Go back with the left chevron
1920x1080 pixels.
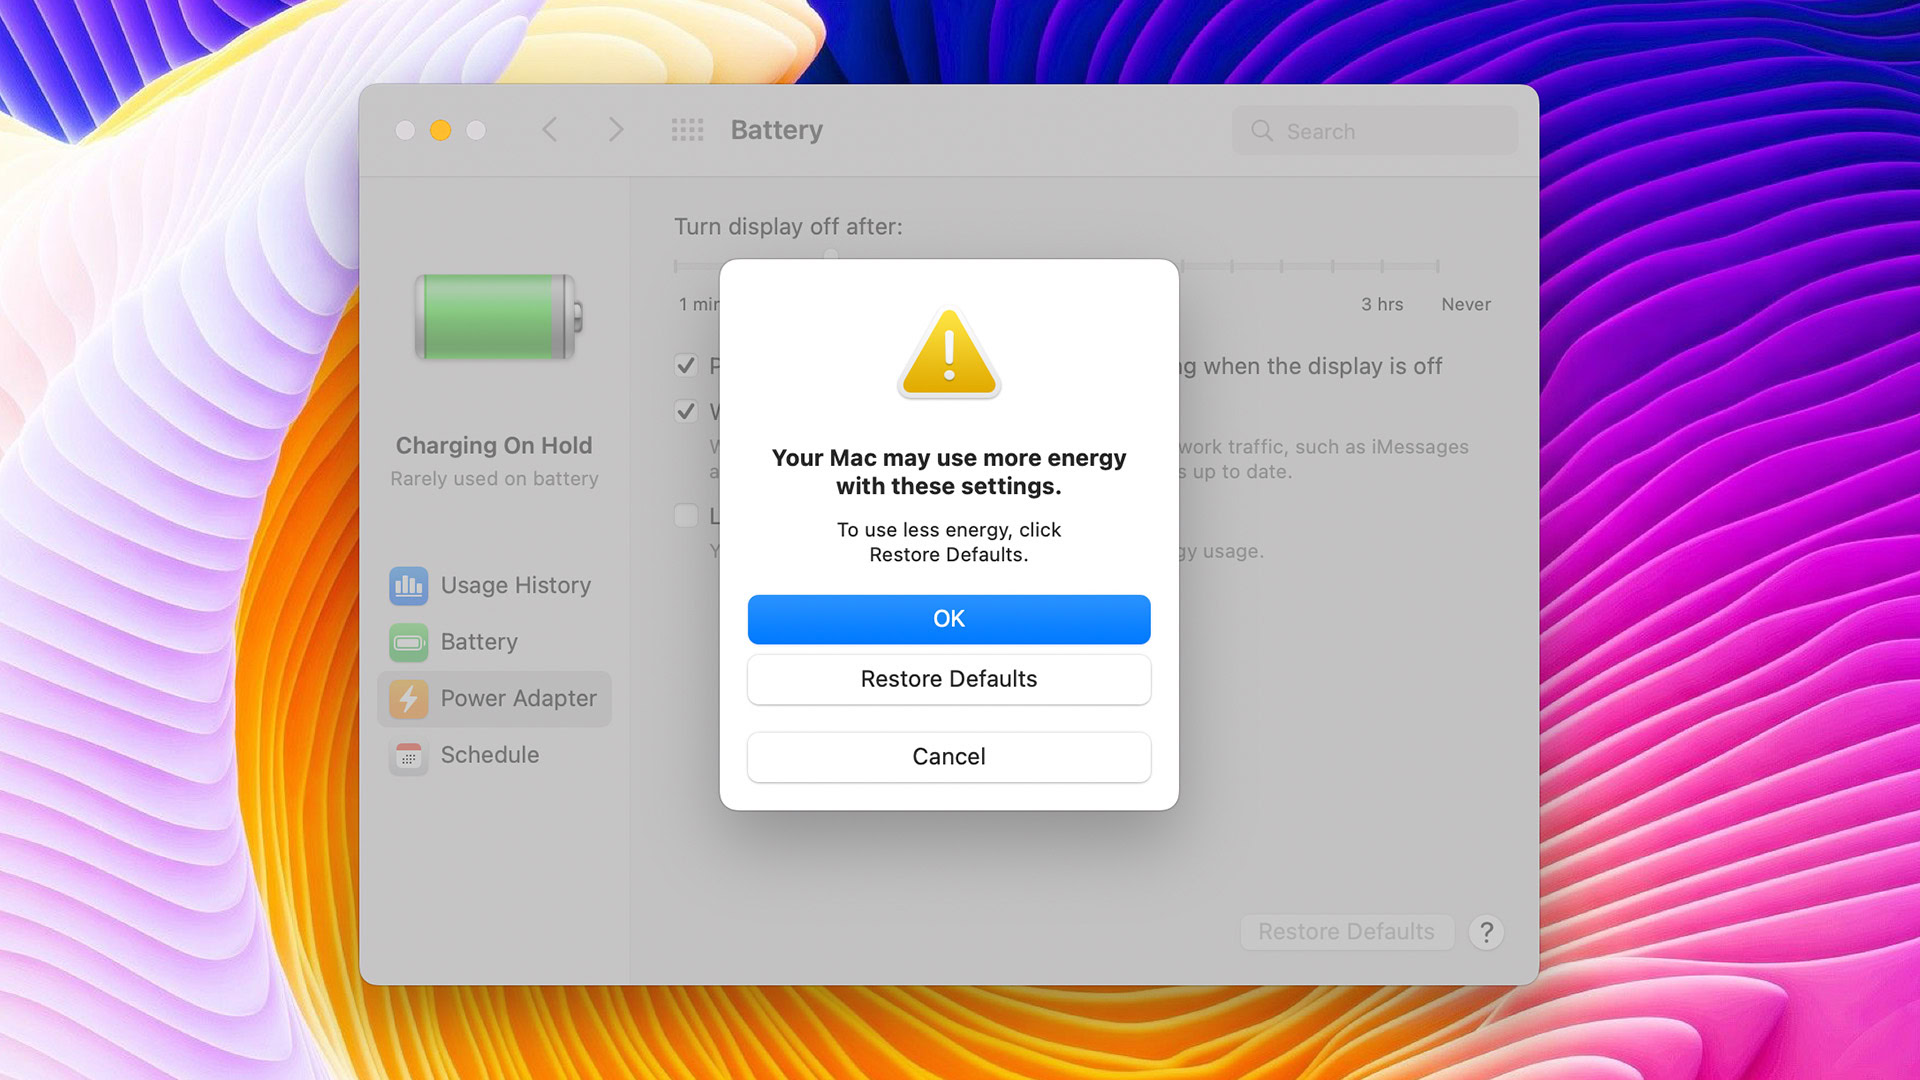tap(550, 130)
